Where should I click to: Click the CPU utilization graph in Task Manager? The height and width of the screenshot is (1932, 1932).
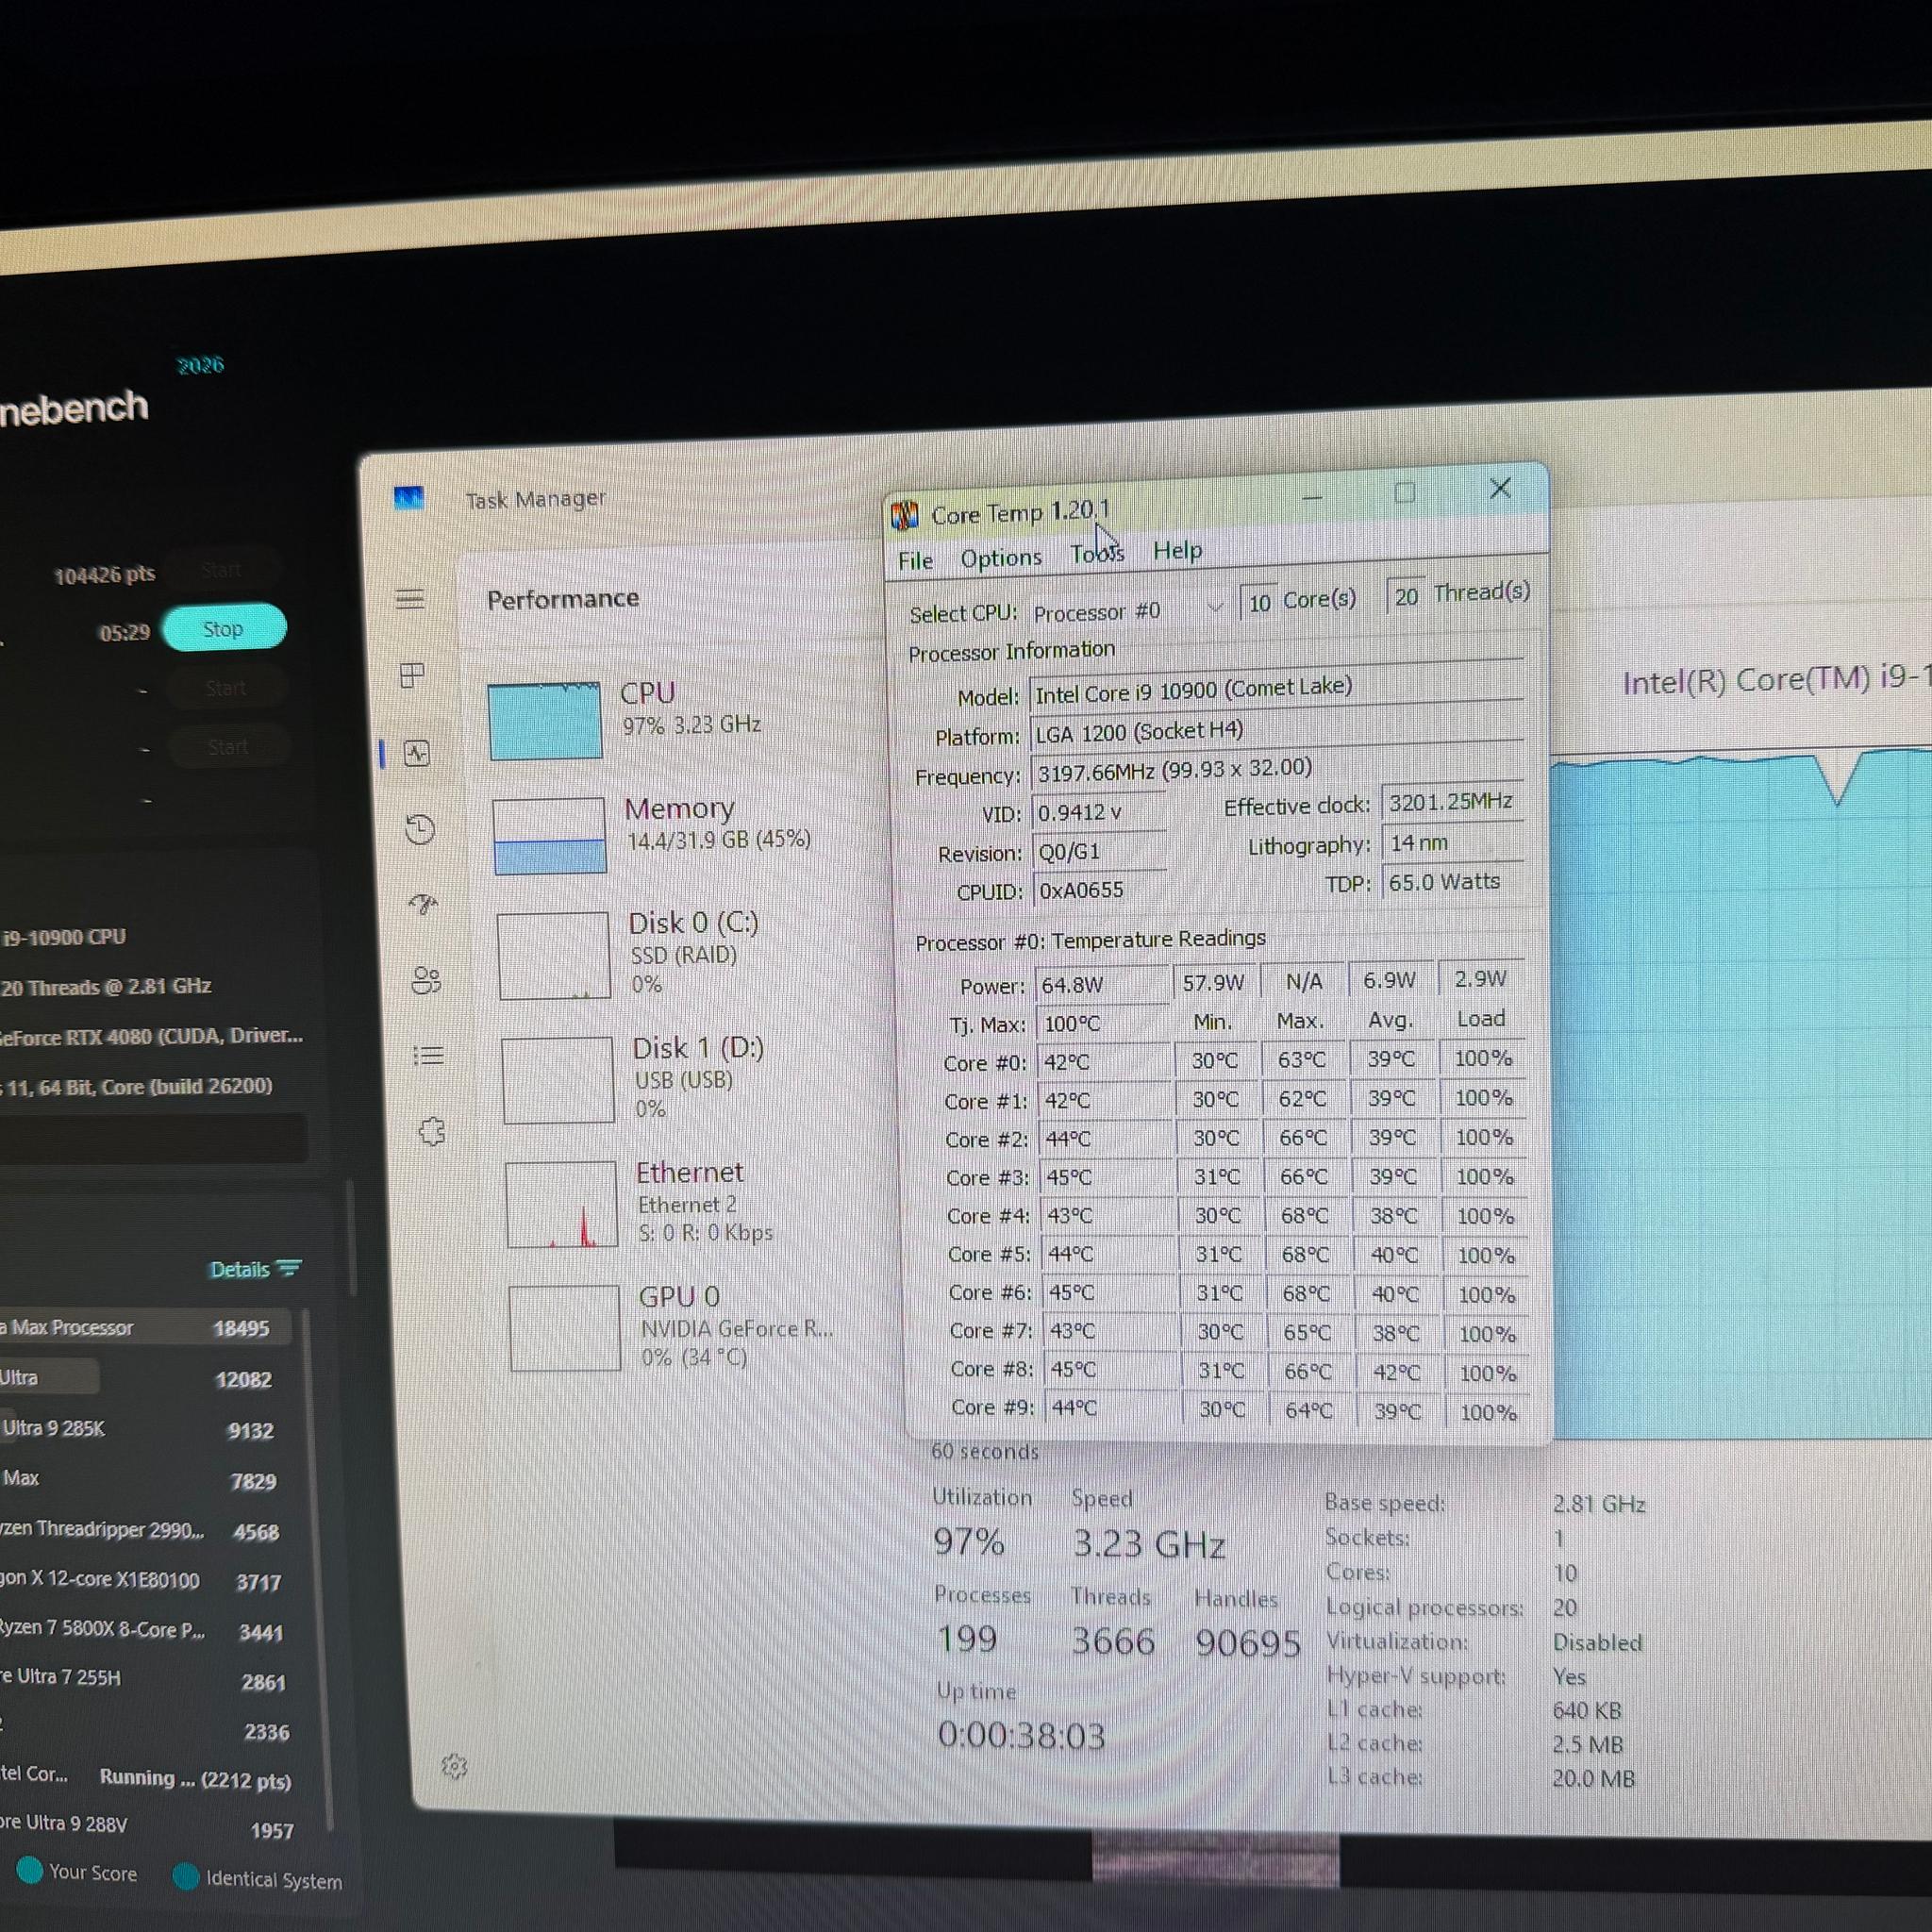pos(1740,1095)
